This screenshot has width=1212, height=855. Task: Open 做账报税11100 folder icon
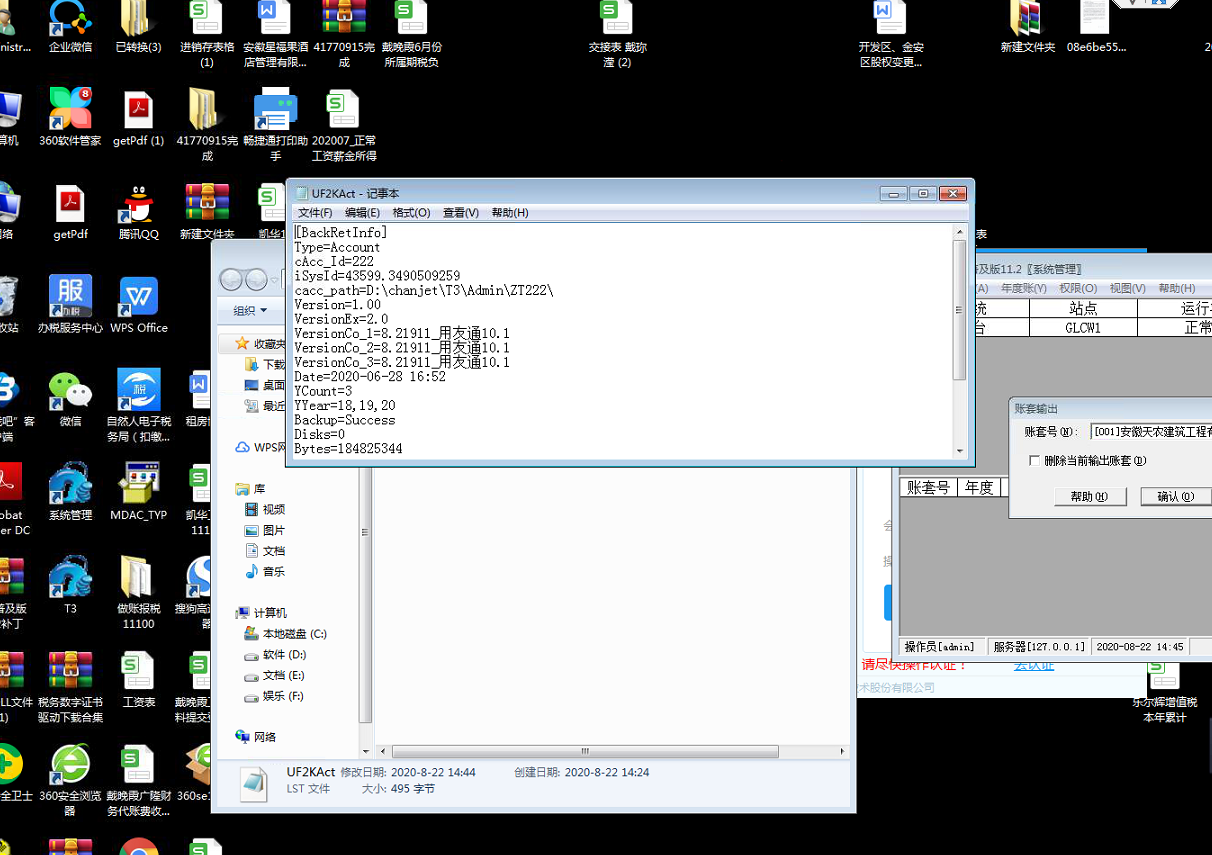coord(138,592)
